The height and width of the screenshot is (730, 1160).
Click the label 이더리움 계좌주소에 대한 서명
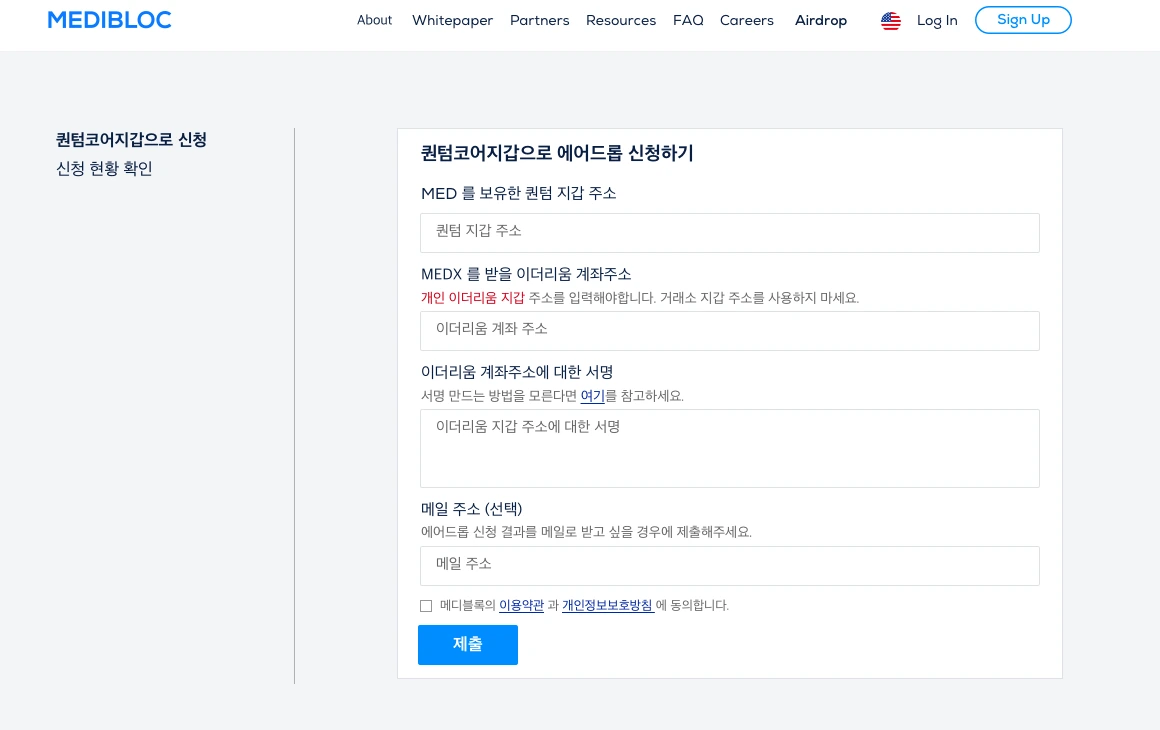(x=517, y=372)
